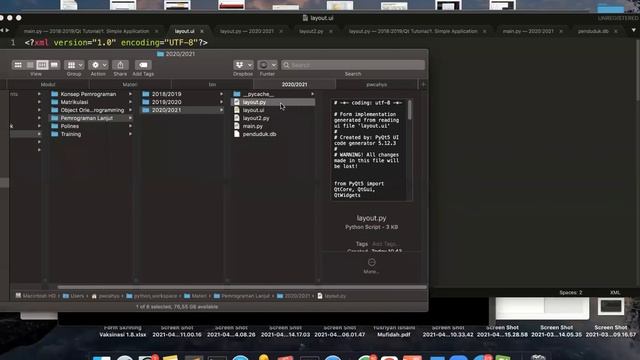The width and height of the screenshot is (640, 360).
Task: Click Spaces: 2 in Sublime status bar
Action: pyautogui.click(x=571, y=293)
